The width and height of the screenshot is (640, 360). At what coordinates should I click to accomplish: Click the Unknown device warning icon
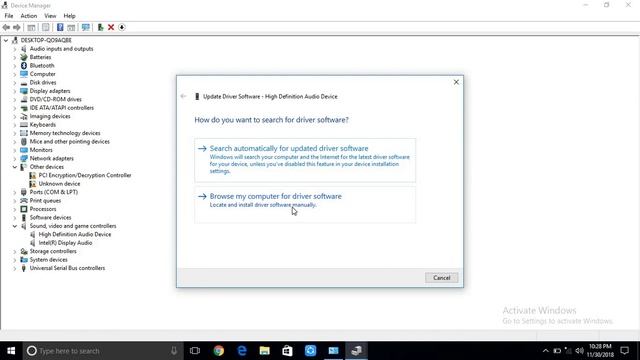pos(33,184)
